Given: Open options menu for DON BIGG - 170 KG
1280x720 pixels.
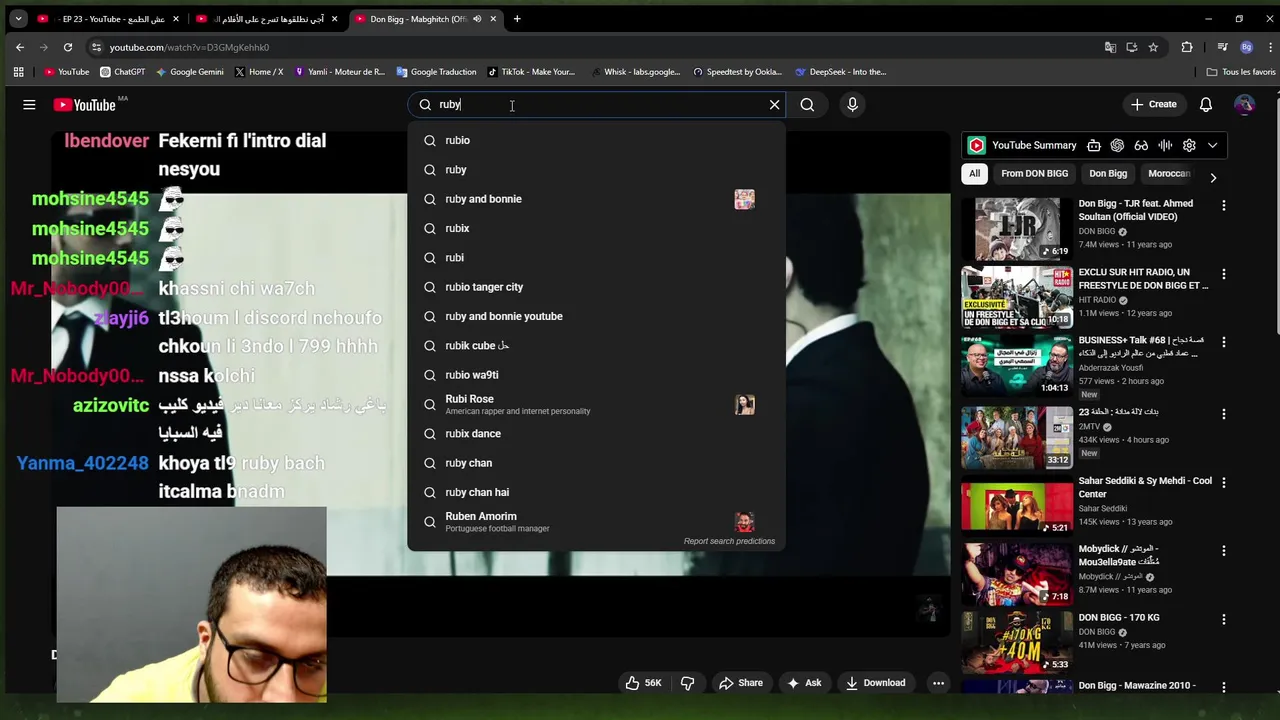Looking at the screenshot, I should click(1224, 620).
